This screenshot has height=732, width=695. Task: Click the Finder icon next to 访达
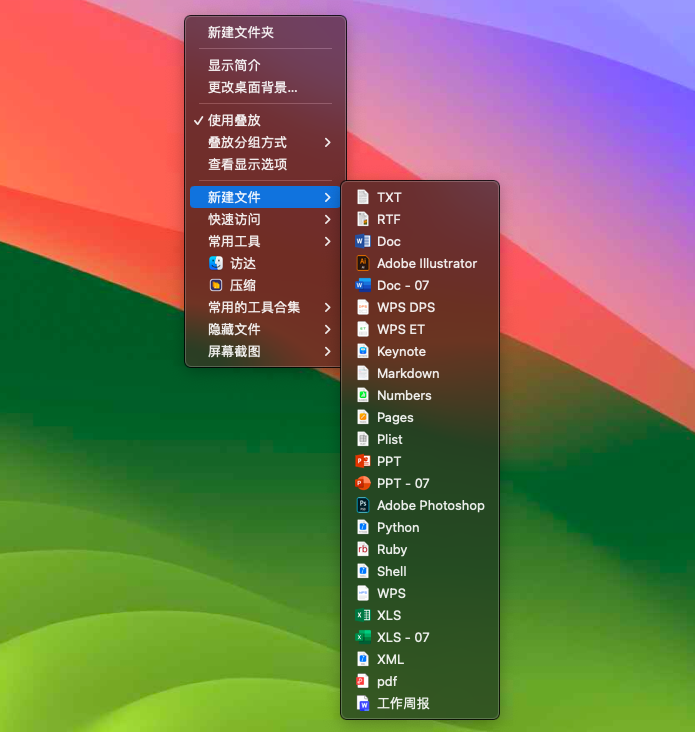pos(216,263)
